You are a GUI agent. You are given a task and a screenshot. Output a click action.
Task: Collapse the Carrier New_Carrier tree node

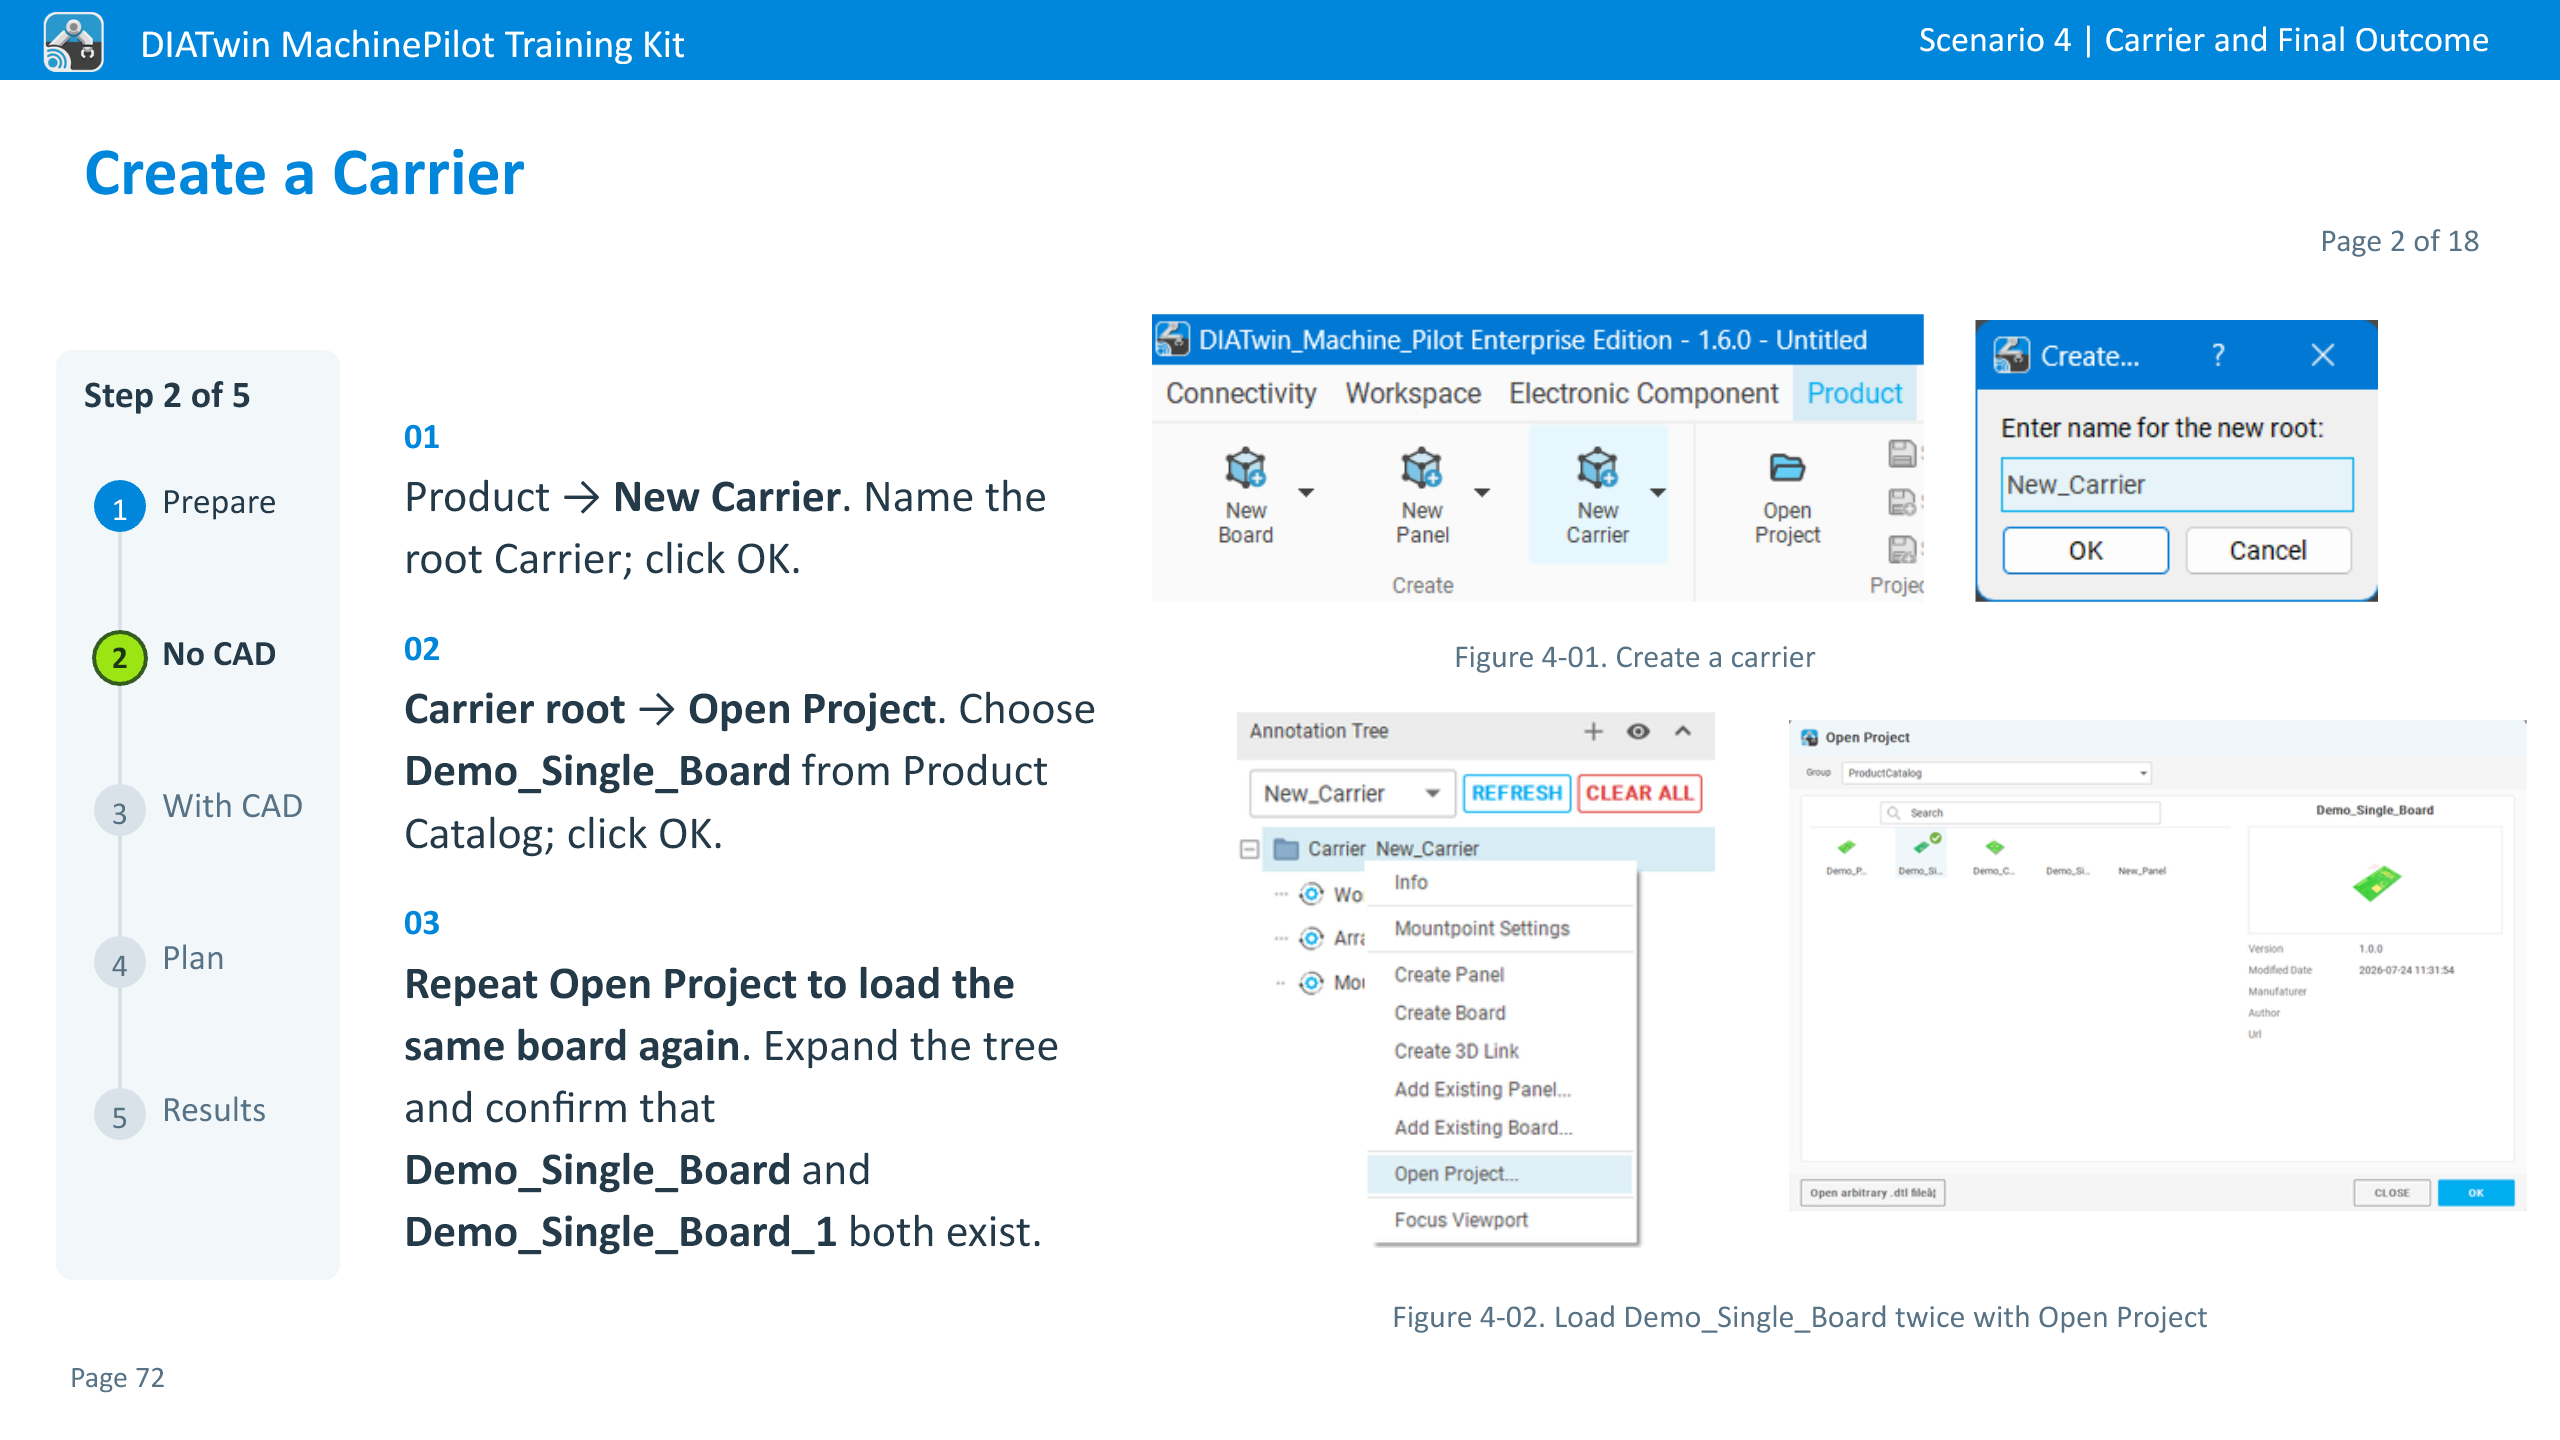pyautogui.click(x=1249, y=849)
